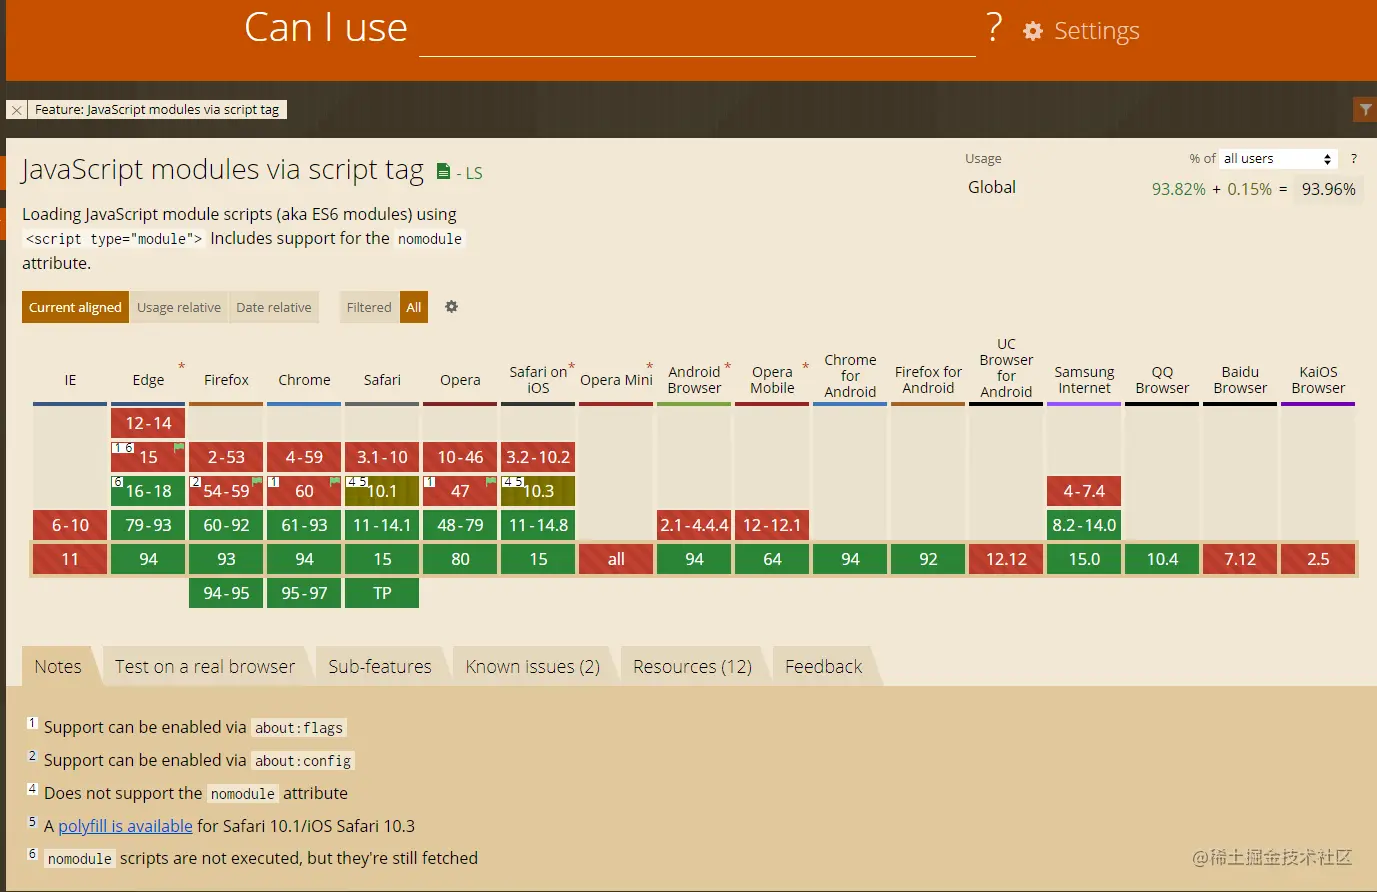
Task: Select the QQ Browser 10.4 cell
Action: pos(1162,559)
